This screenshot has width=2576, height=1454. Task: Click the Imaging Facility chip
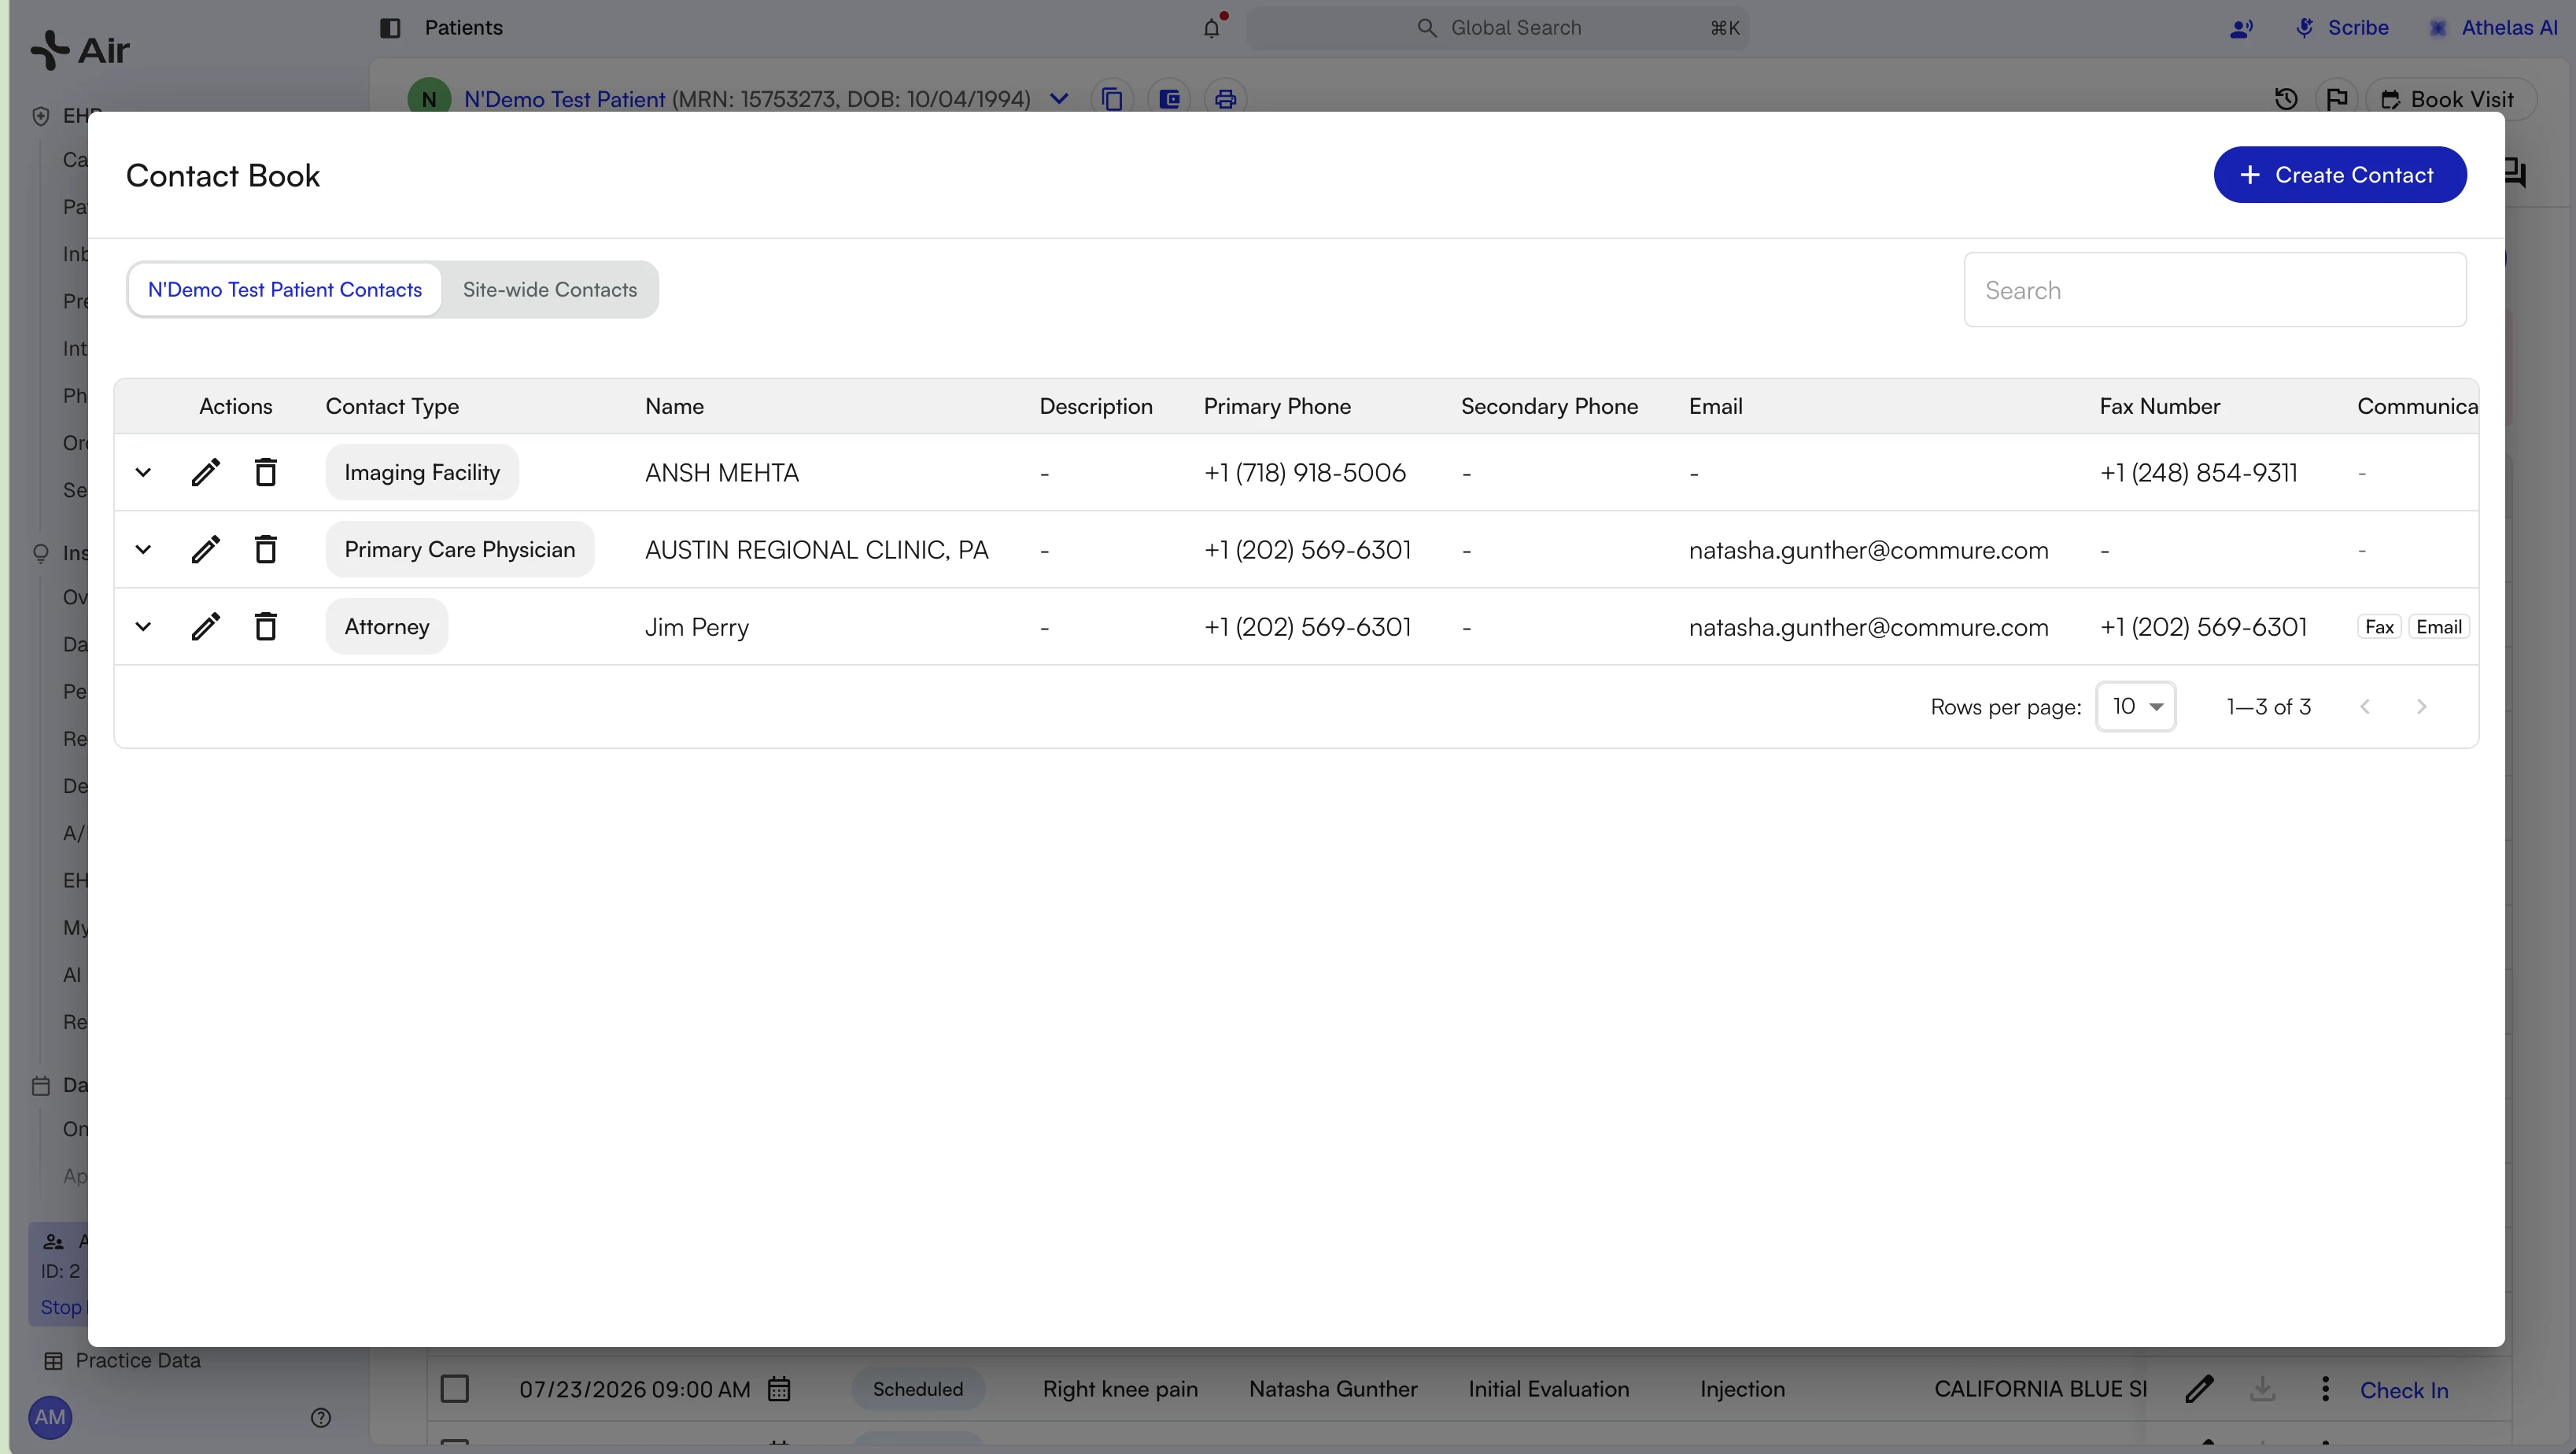tap(422, 472)
